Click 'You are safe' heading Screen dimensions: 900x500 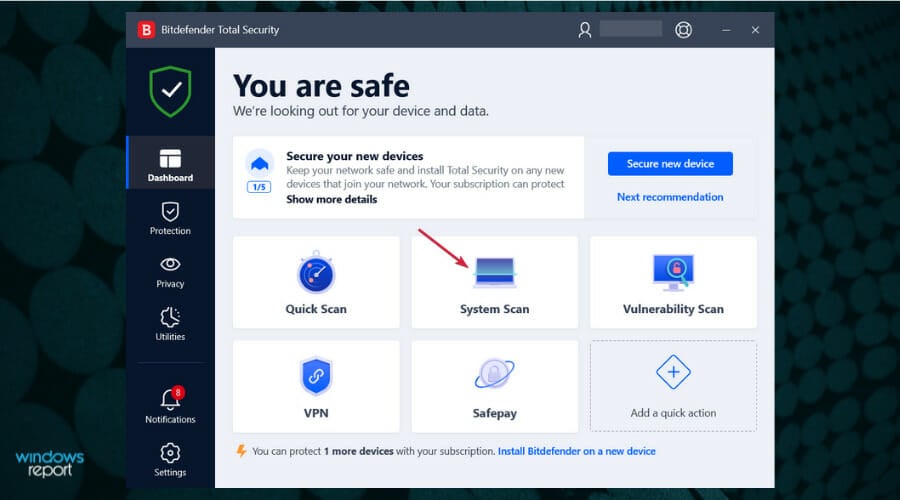click(x=321, y=86)
